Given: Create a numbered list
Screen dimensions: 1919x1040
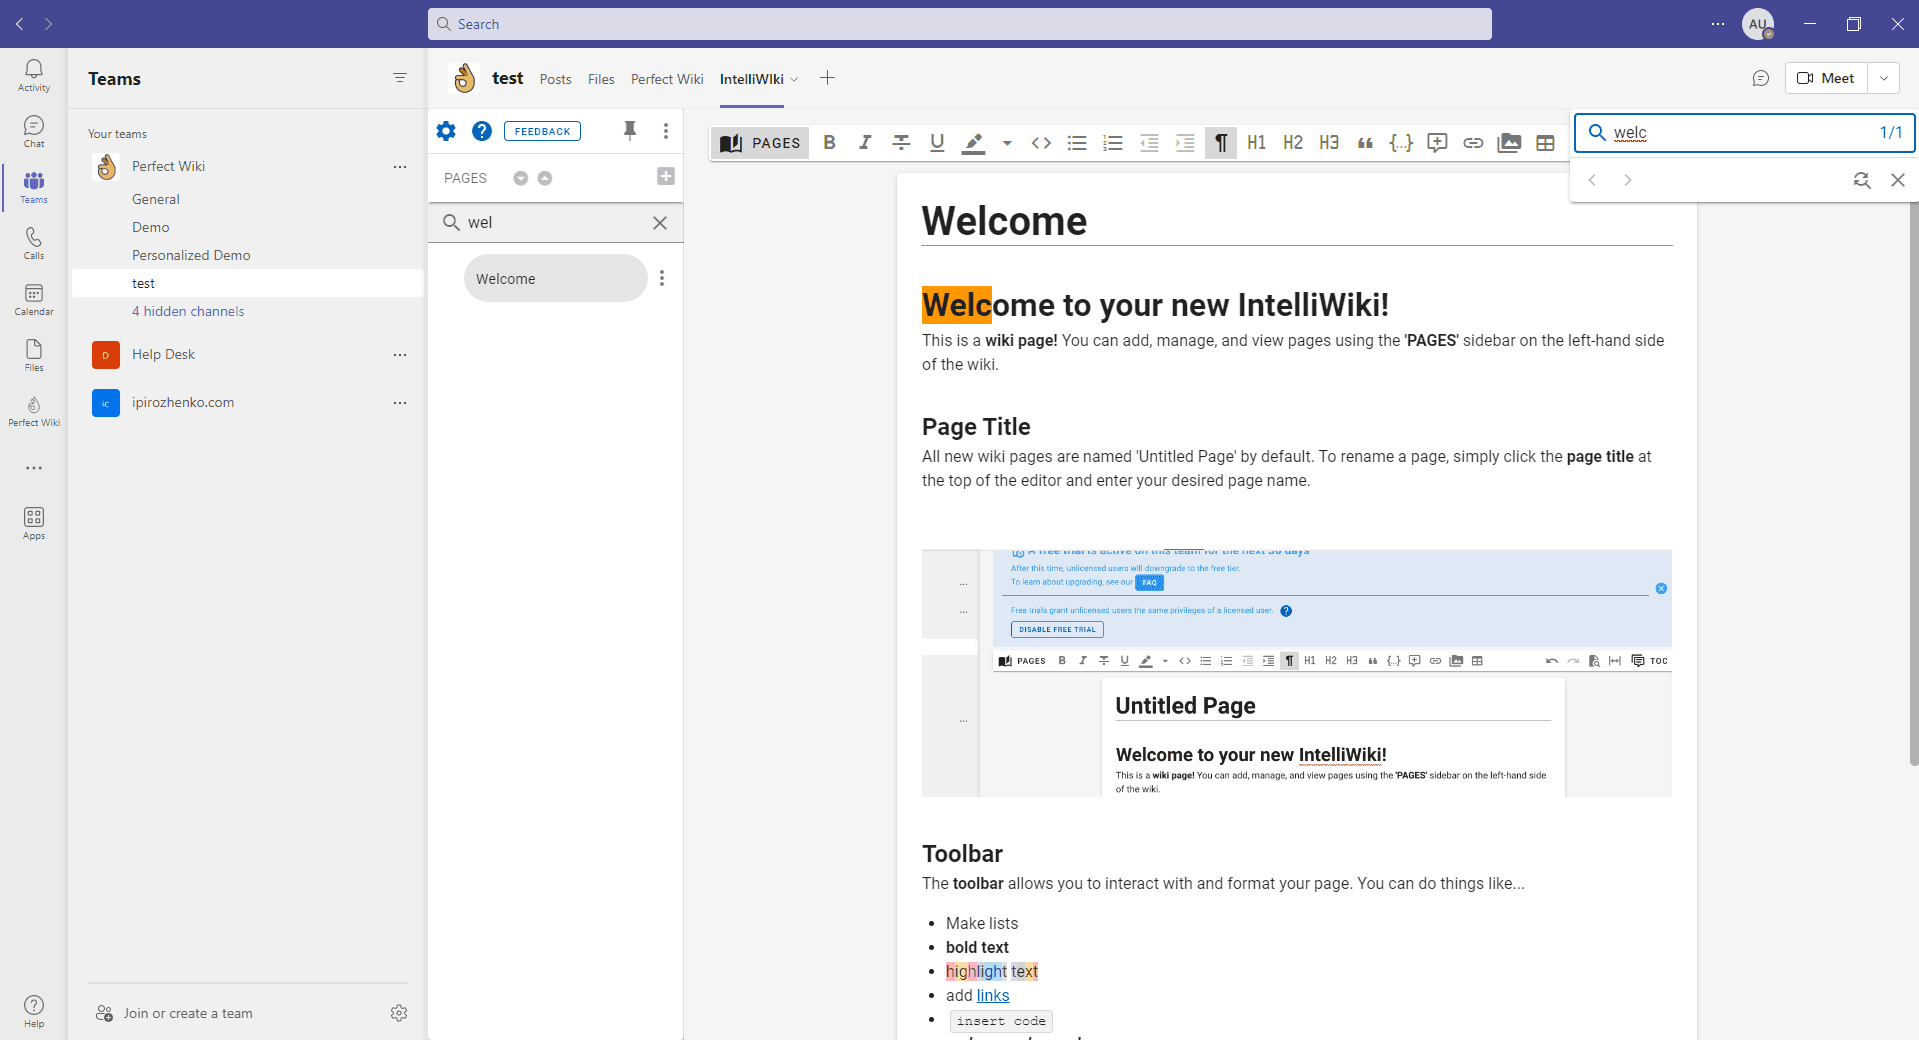Looking at the screenshot, I should (1113, 143).
